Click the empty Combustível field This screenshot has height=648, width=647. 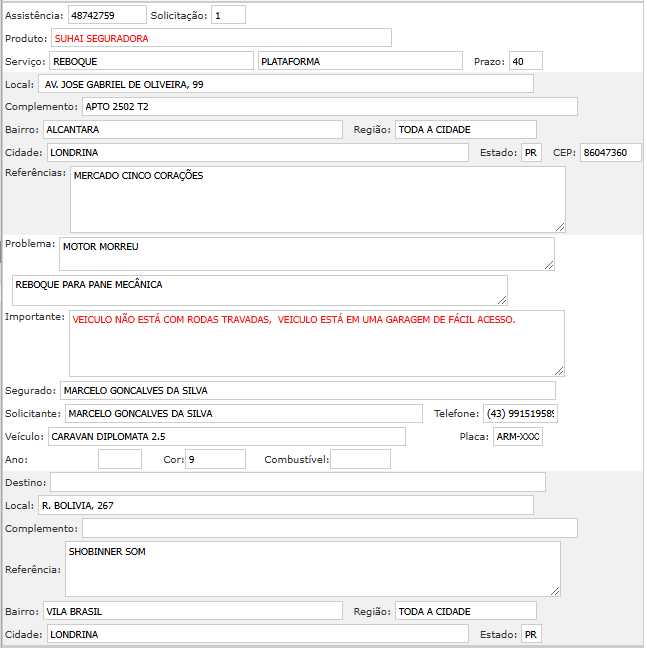360,459
